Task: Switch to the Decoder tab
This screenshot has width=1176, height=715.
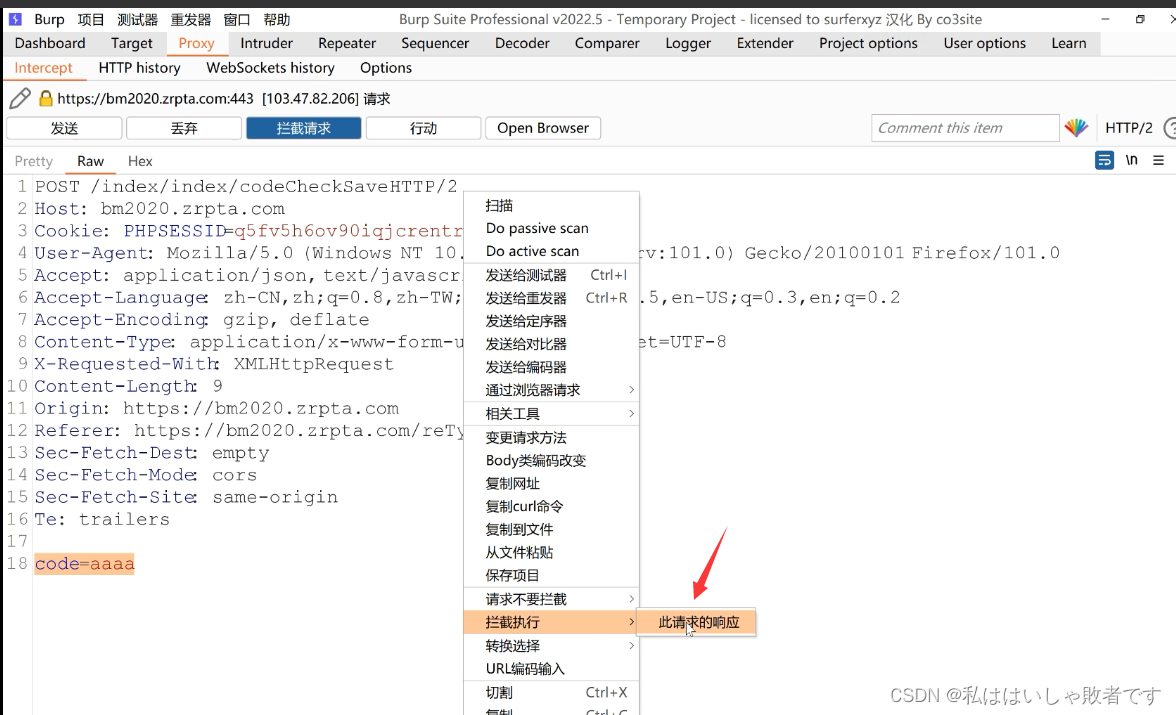Action: pos(522,44)
